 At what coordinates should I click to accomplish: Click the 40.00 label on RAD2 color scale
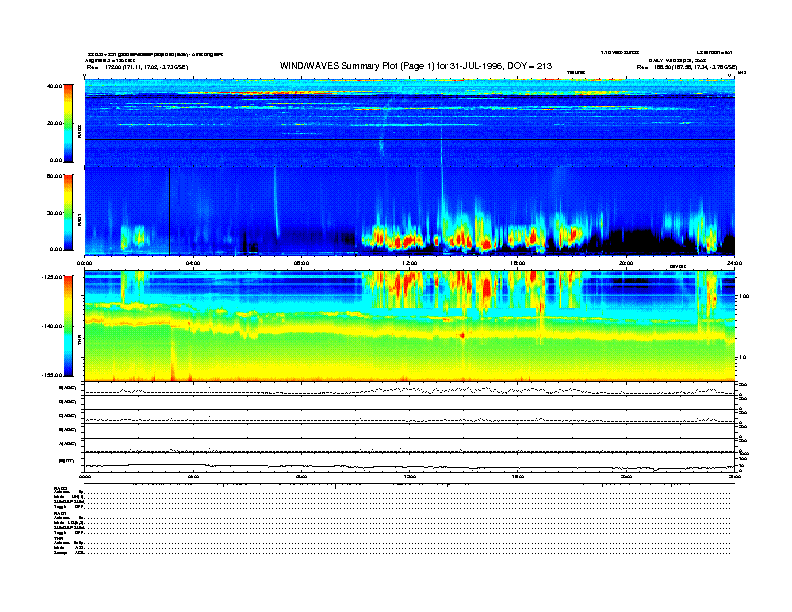[54, 86]
